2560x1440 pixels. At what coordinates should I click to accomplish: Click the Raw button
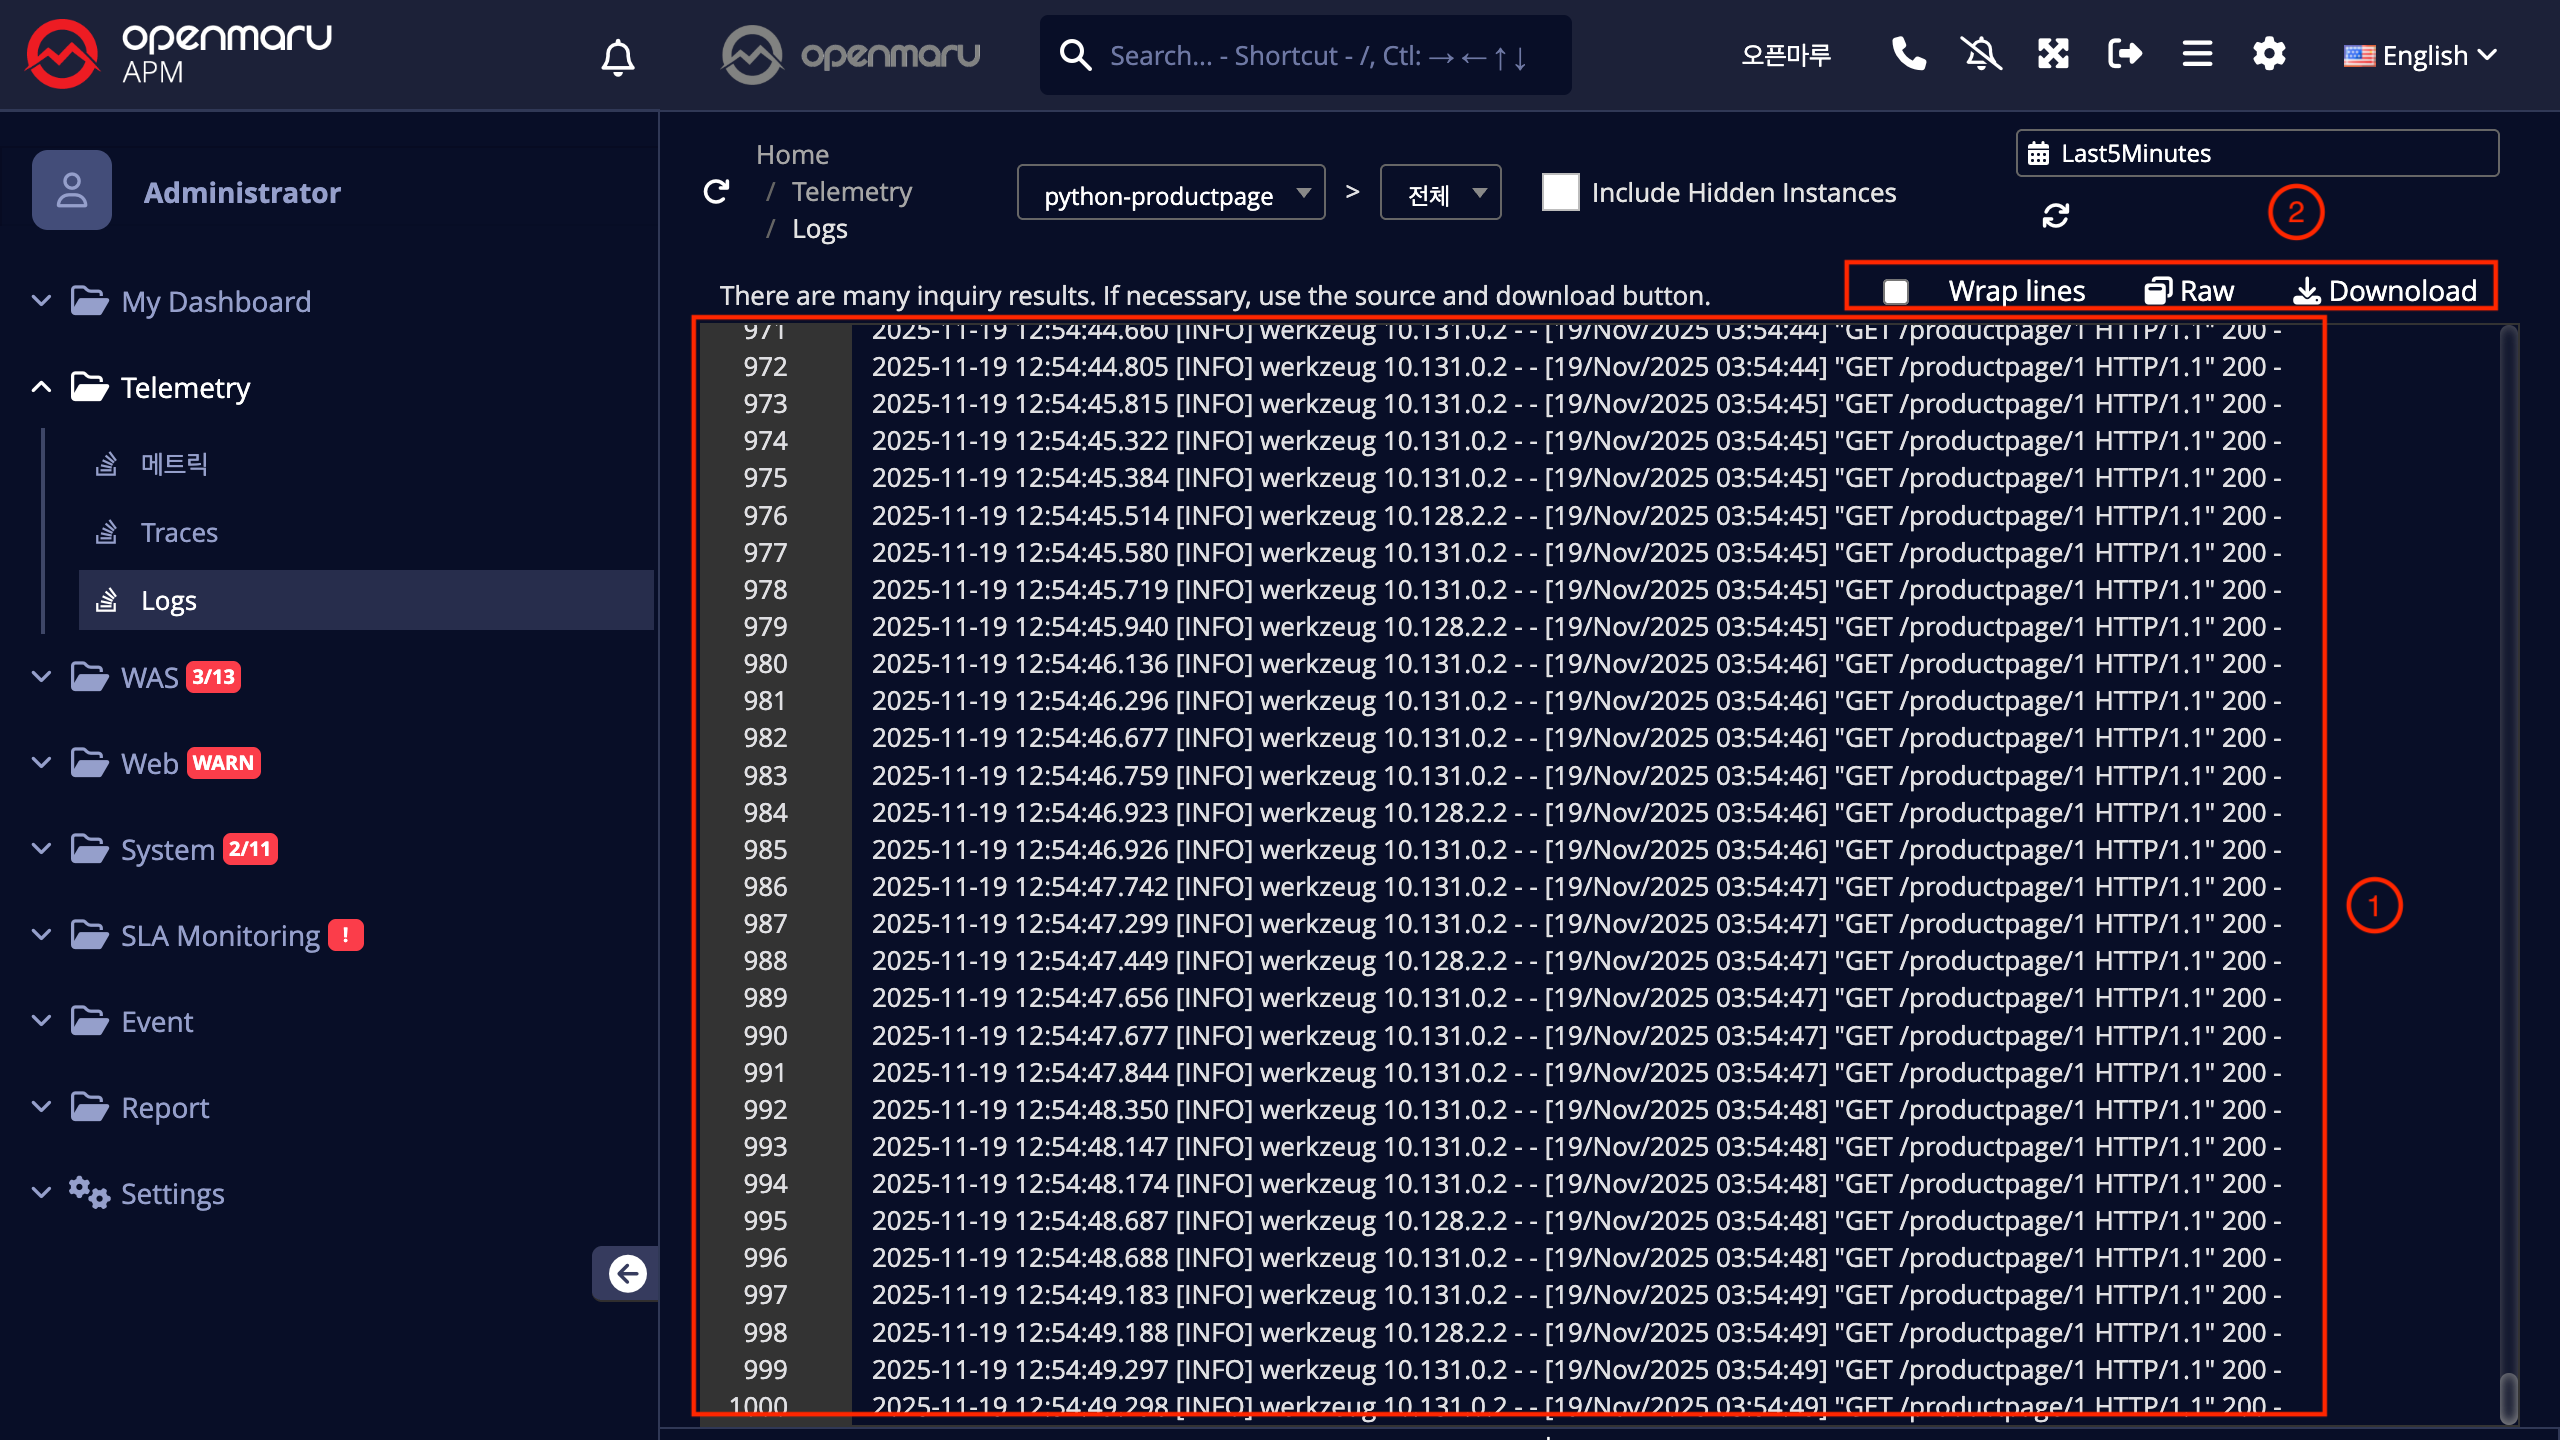point(2189,291)
